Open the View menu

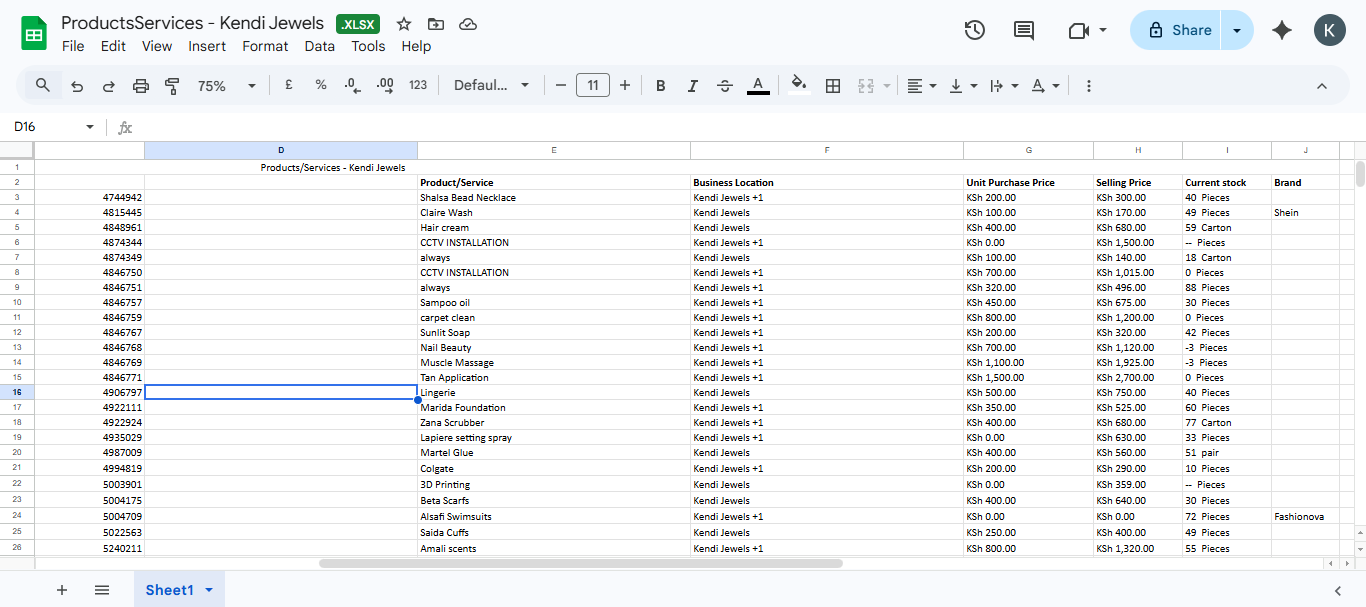[157, 46]
